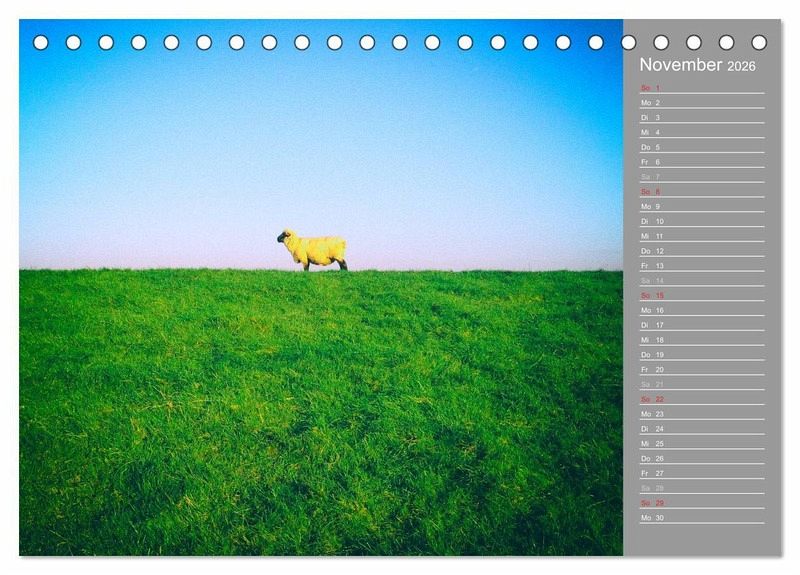Select the Di 24 calendar line
The height and width of the screenshot is (575, 800).
[x=701, y=429]
